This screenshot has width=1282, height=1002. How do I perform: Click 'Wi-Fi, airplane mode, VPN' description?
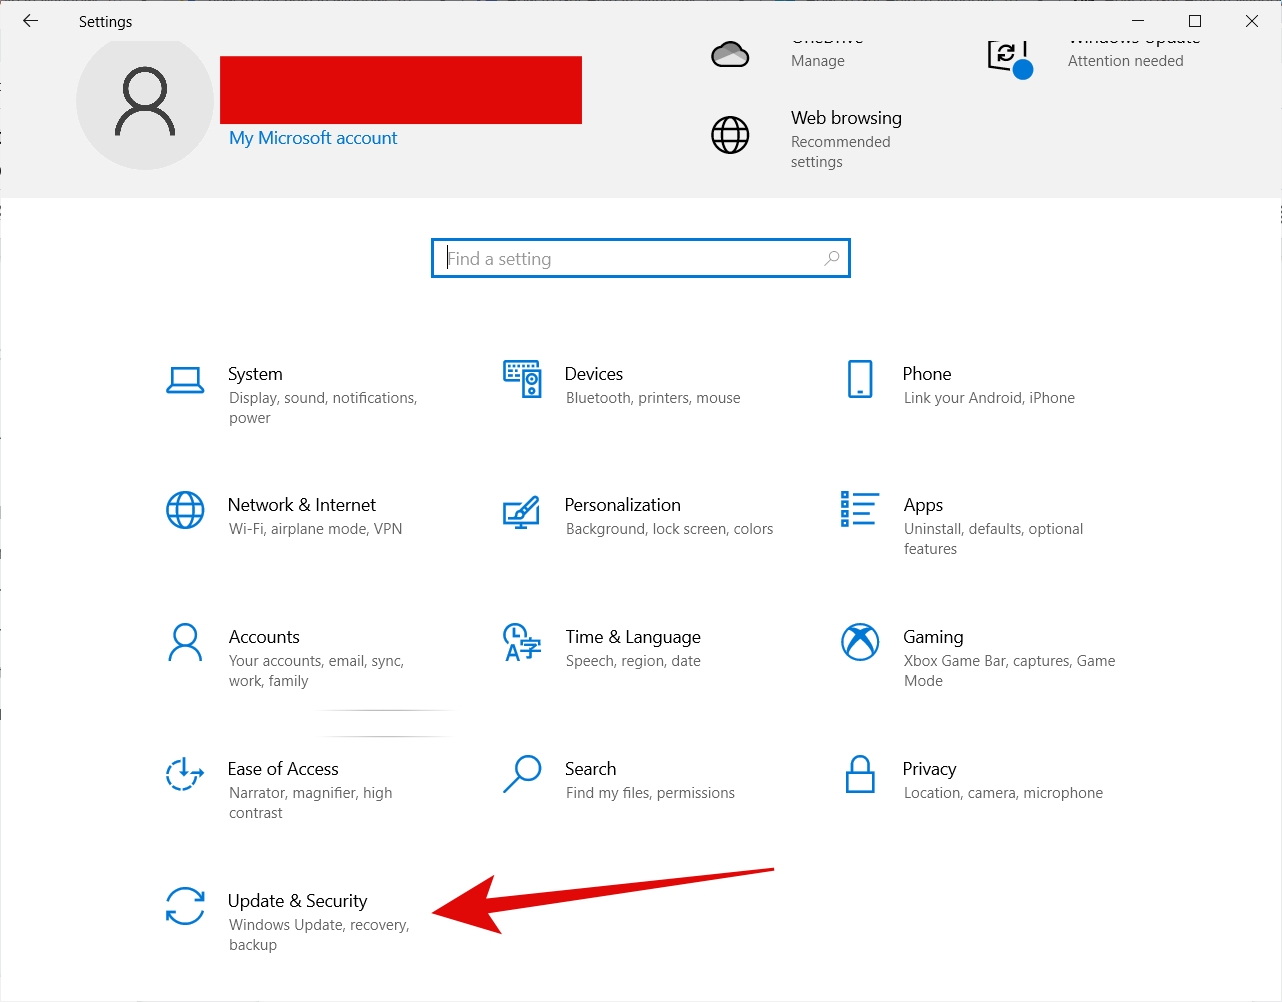pyautogui.click(x=315, y=529)
